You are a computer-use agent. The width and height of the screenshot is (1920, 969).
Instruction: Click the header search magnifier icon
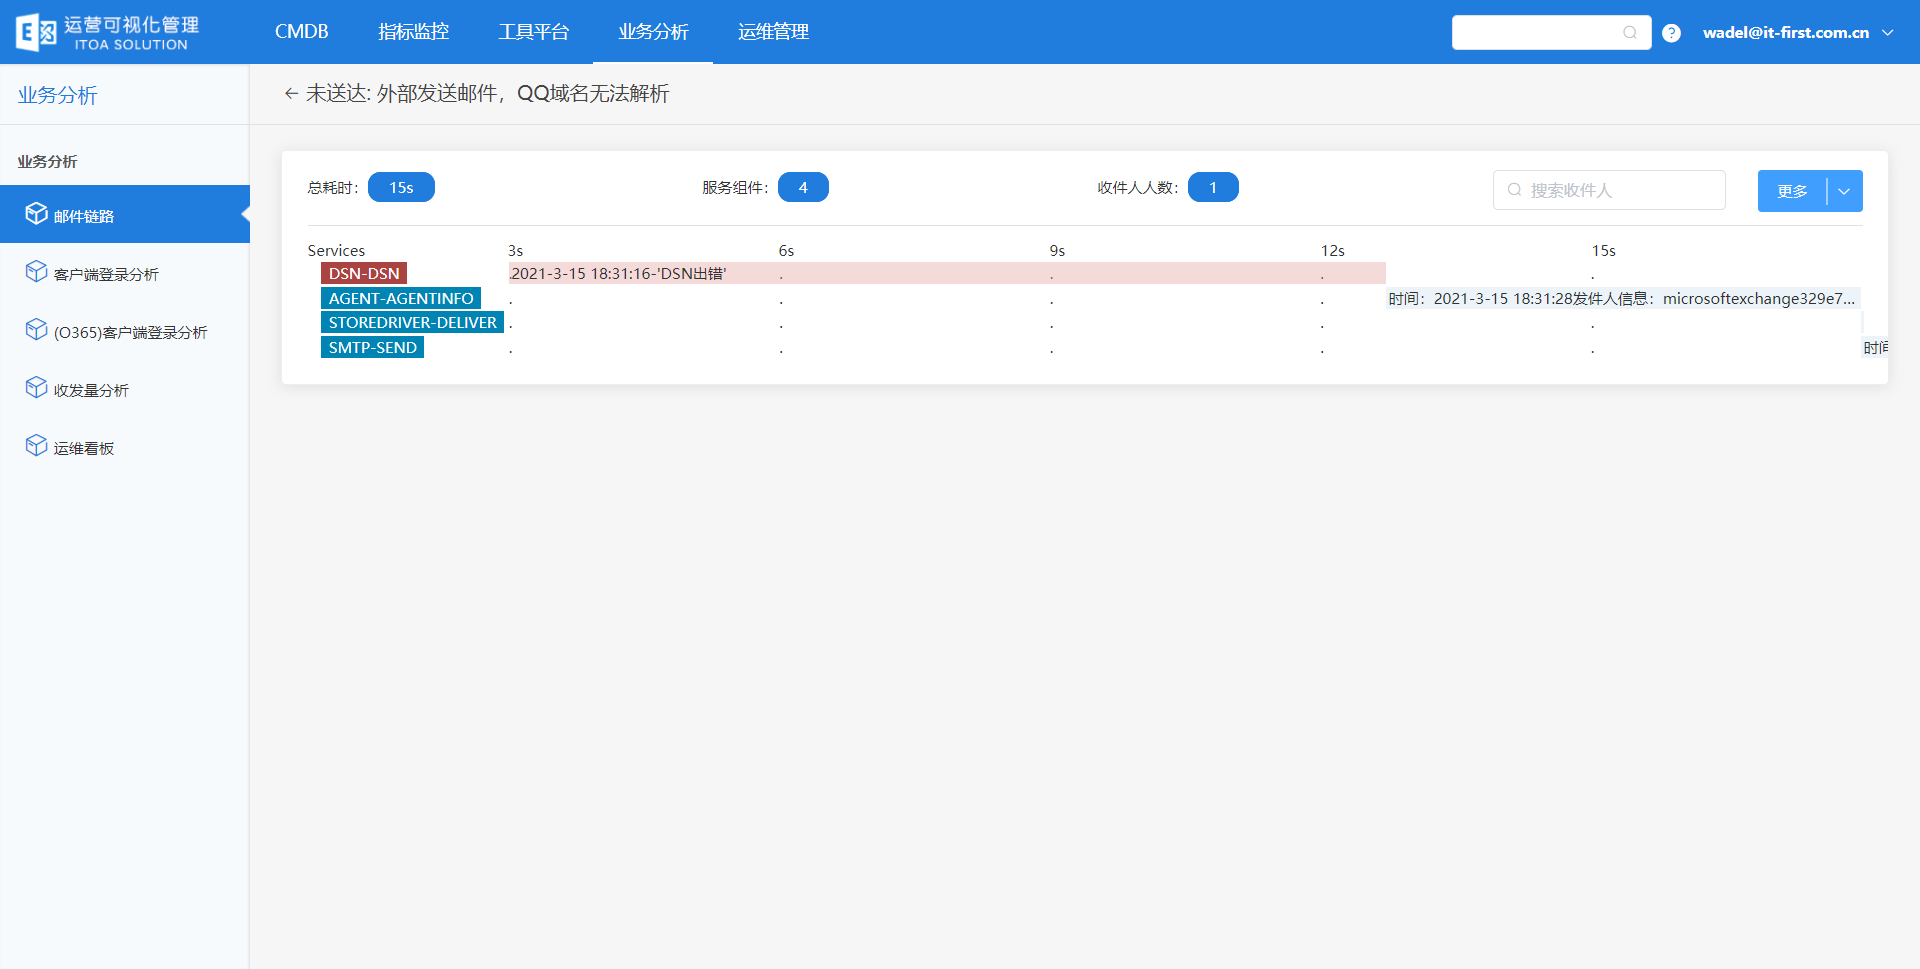coord(1630,32)
